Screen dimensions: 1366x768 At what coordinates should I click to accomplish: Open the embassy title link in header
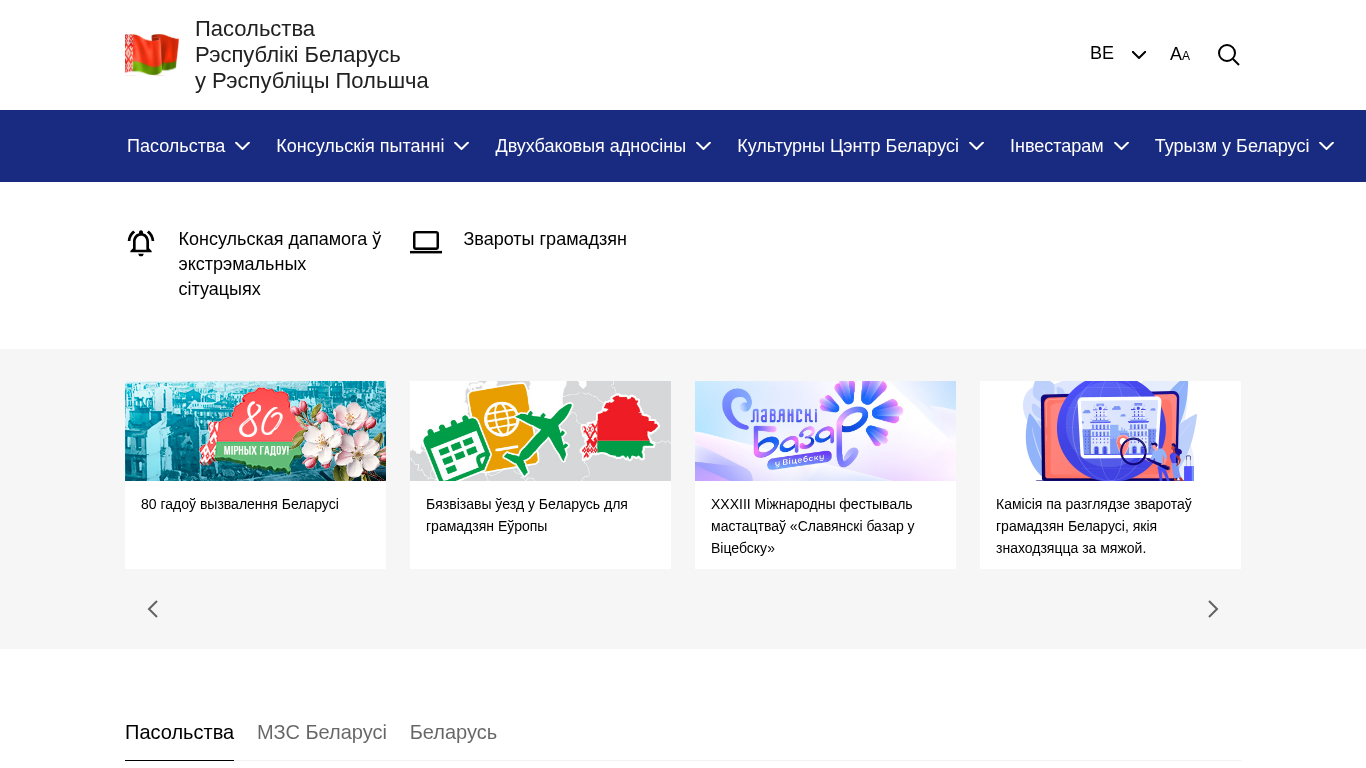[312, 55]
